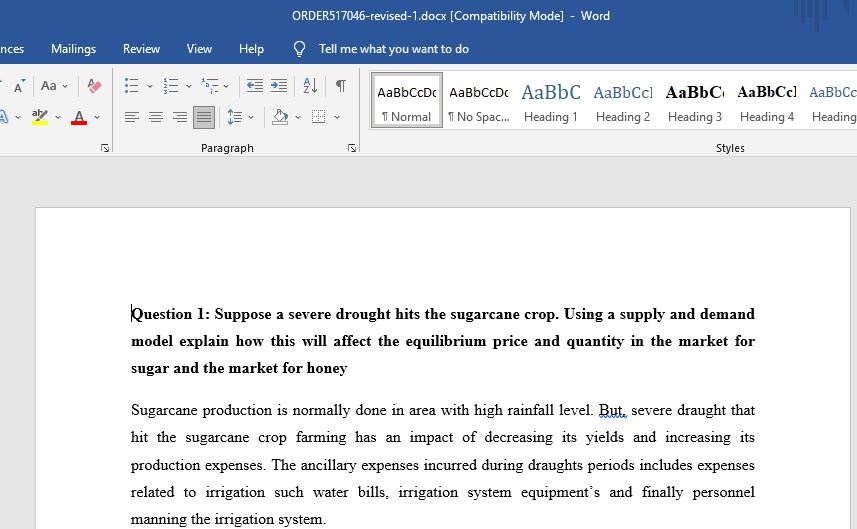Viewport: 857px width, 529px height.
Task: Open the Font dialog box launcher
Action: 105,148
